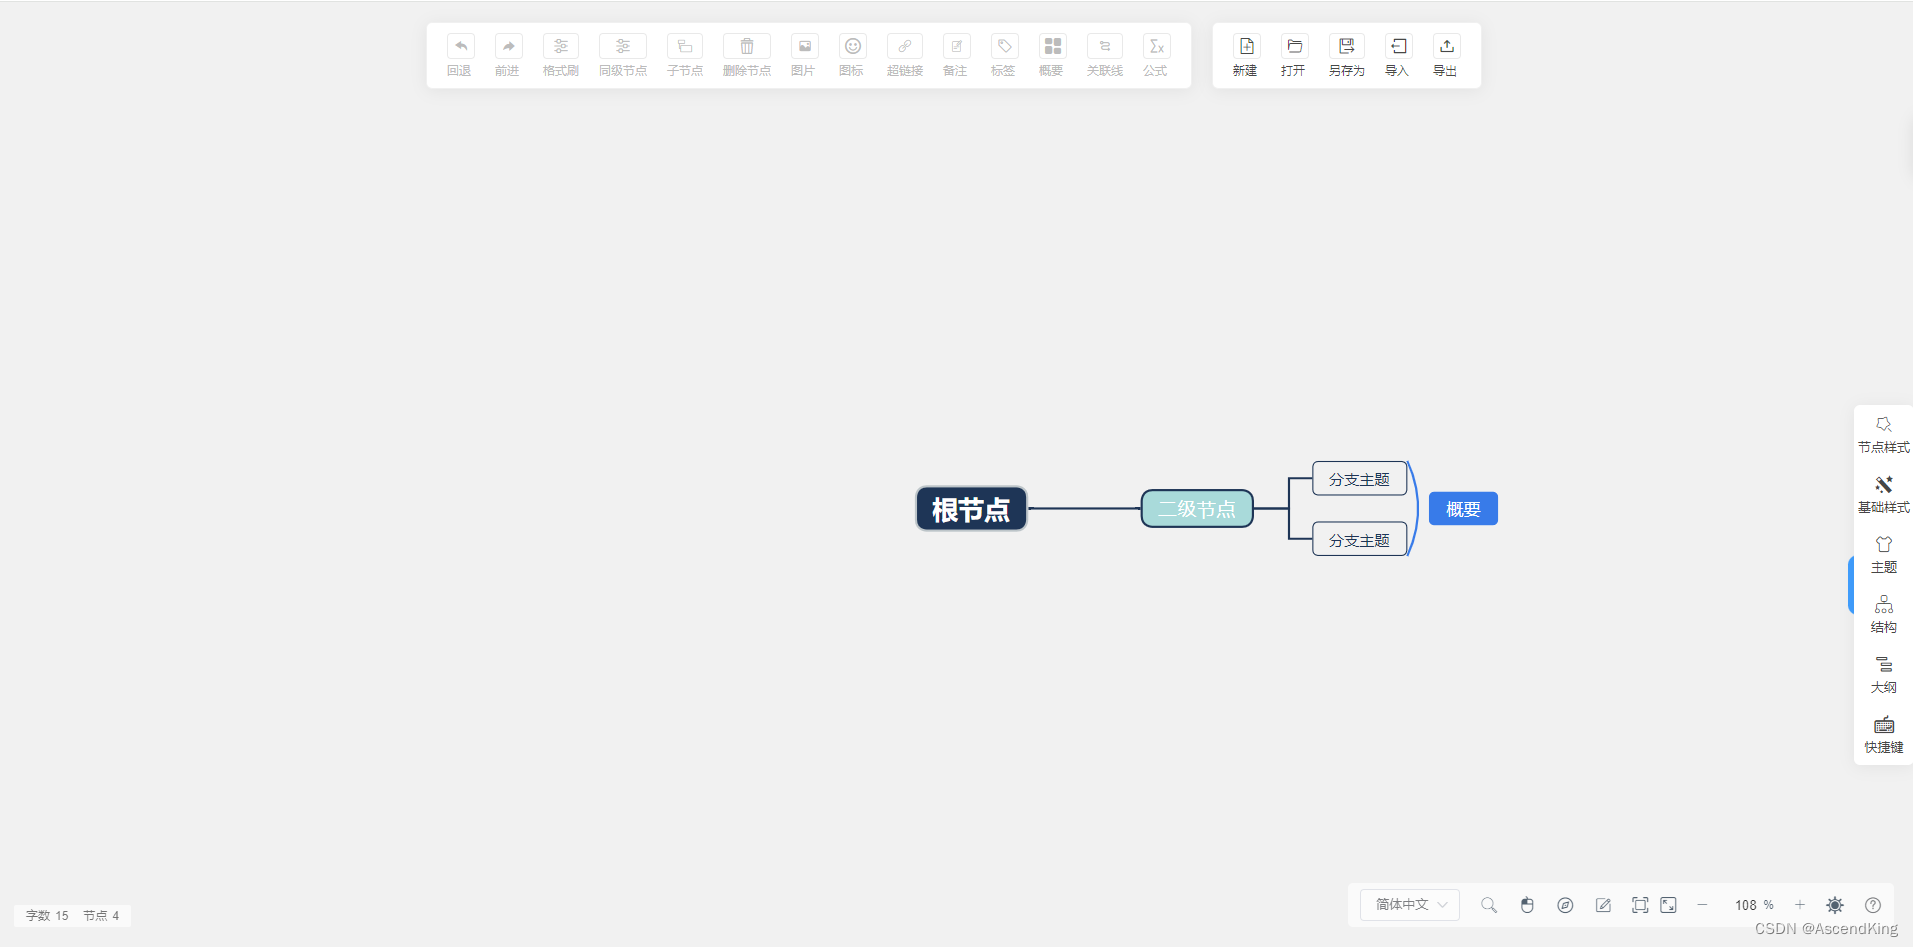
Task: Toggle dark mode with the sun icon
Action: point(1835,905)
